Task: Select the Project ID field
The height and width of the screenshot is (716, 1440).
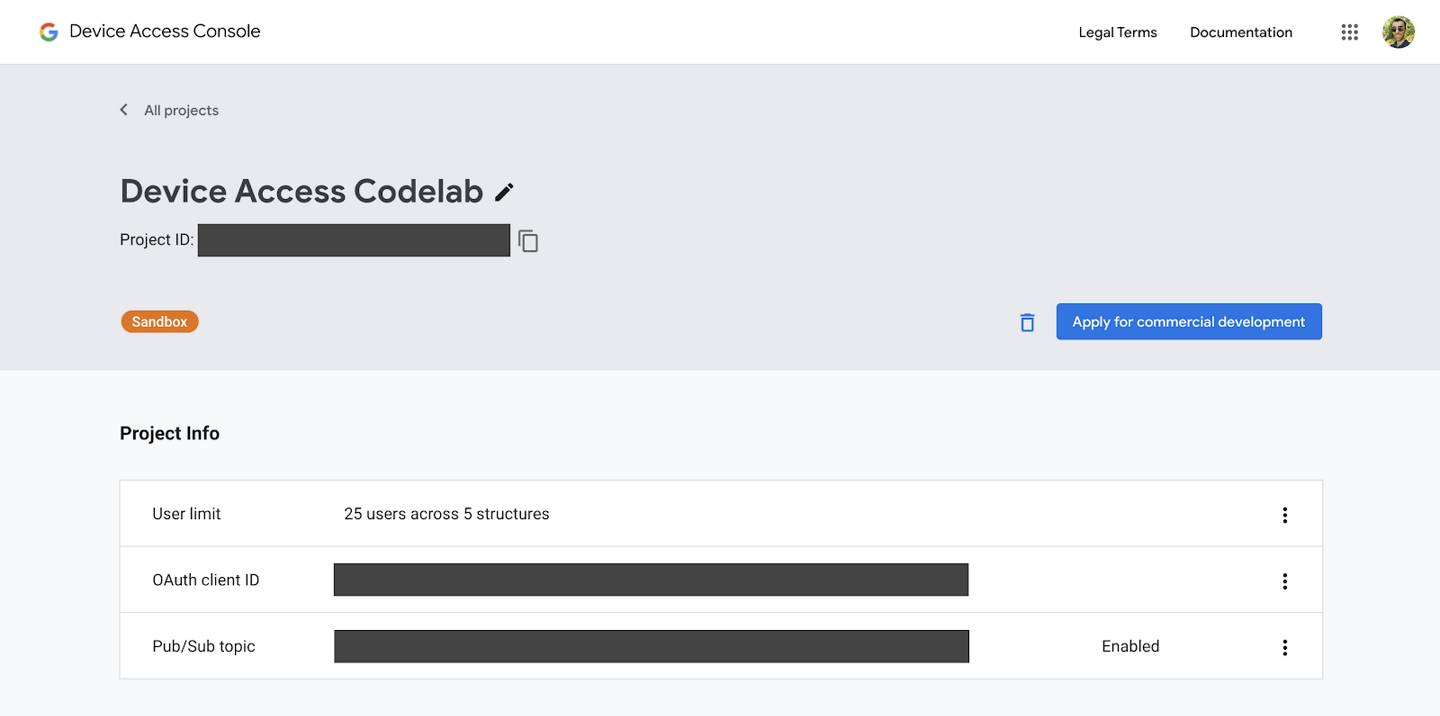Action: pyautogui.click(x=353, y=240)
